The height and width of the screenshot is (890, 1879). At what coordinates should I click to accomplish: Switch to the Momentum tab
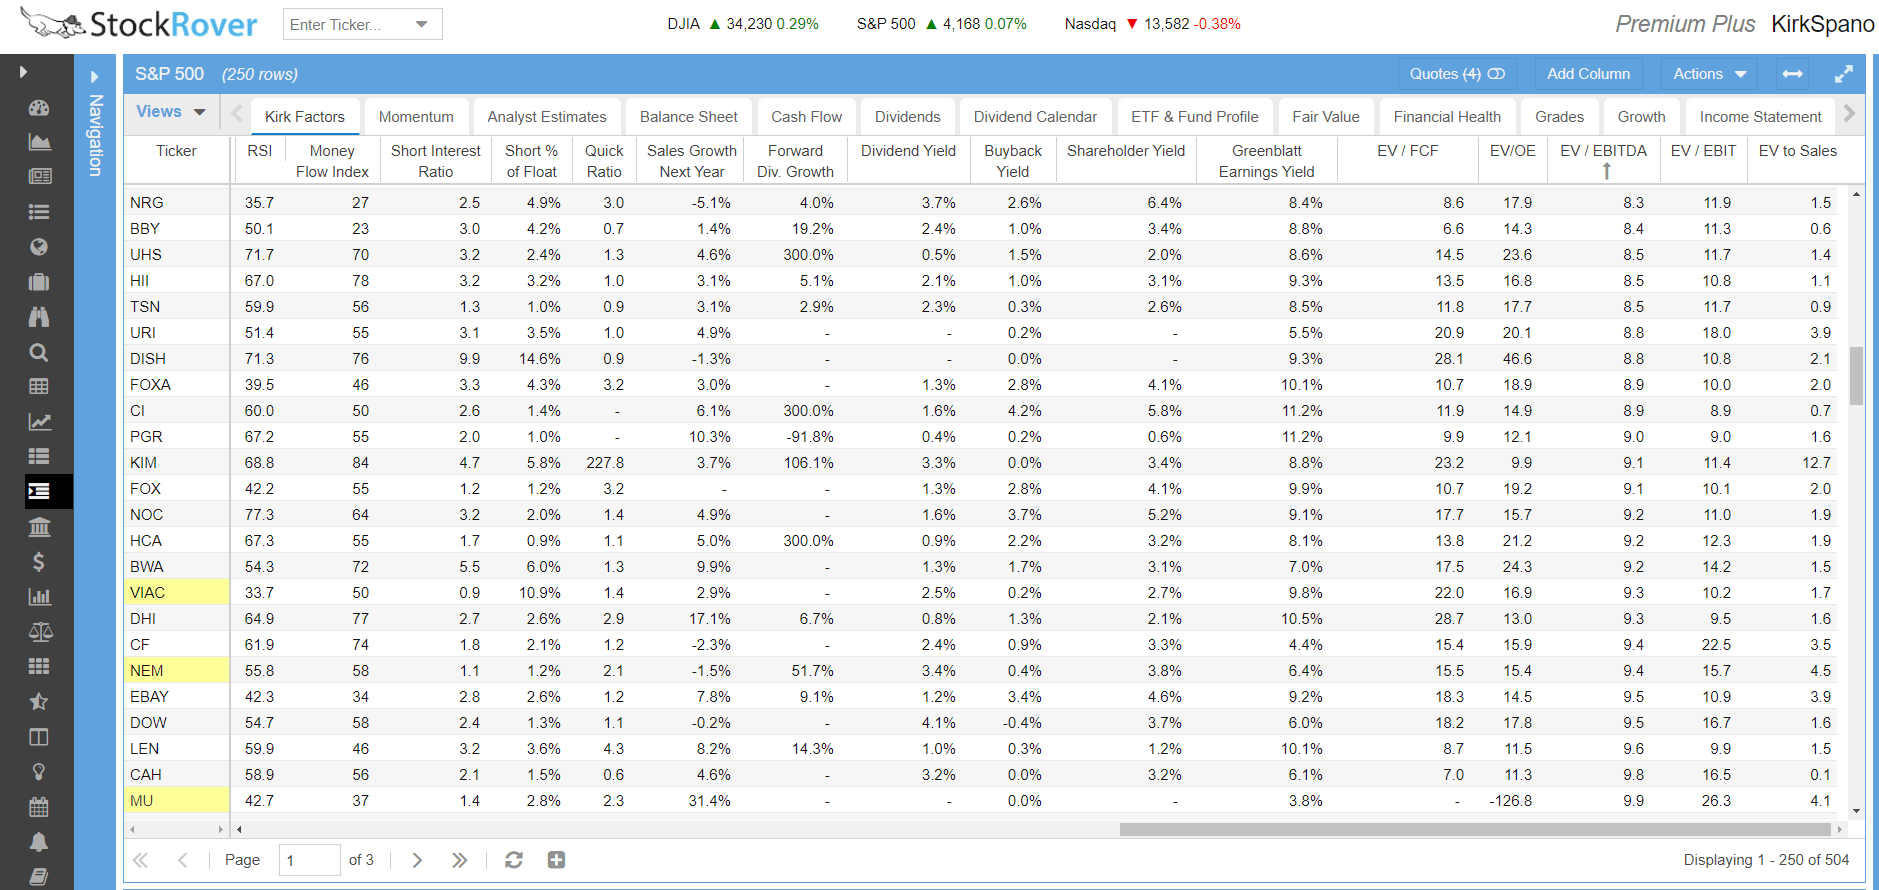pos(416,117)
